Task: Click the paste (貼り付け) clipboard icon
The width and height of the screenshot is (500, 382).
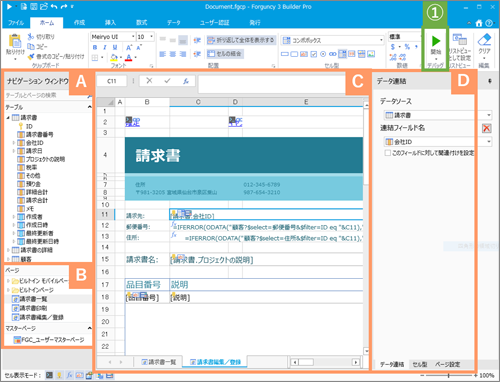Action: (x=15, y=41)
